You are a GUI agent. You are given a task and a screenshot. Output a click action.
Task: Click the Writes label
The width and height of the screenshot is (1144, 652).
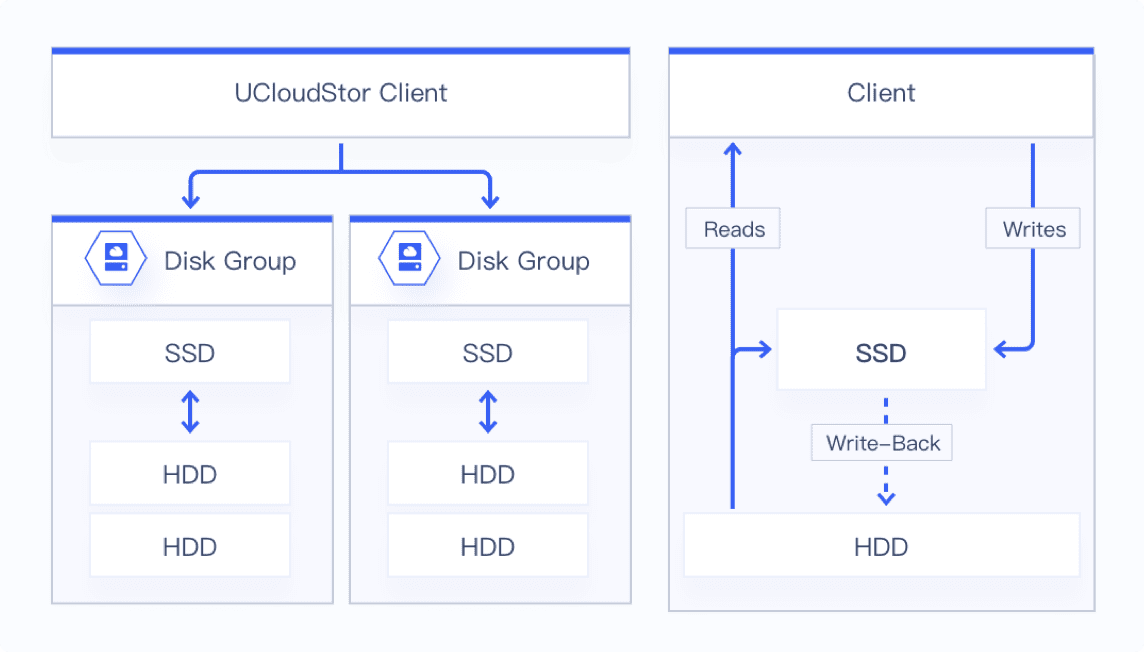coord(1033,229)
